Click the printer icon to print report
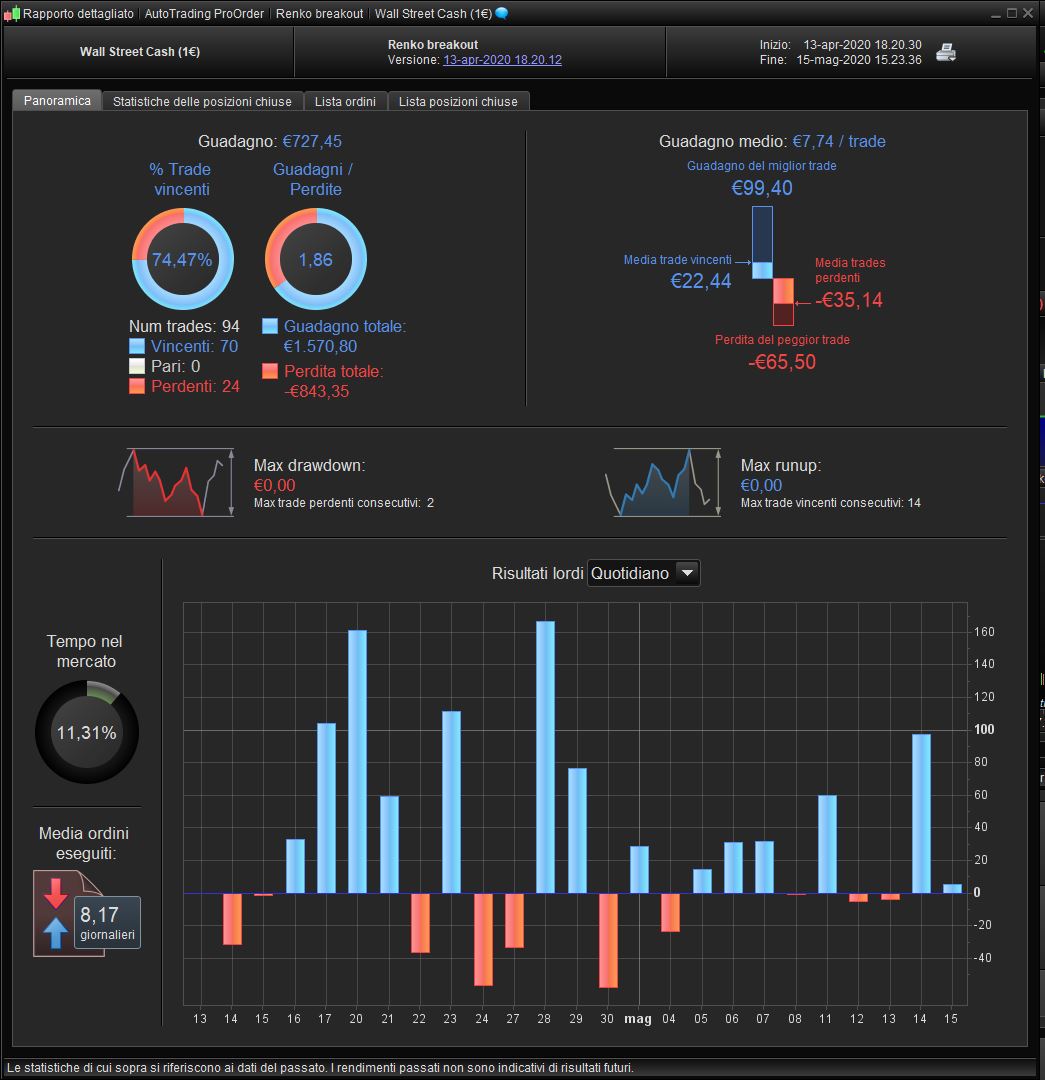Image resolution: width=1045 pixels, height=1080 pixels. pyautogui.click(x=946, y=52)
